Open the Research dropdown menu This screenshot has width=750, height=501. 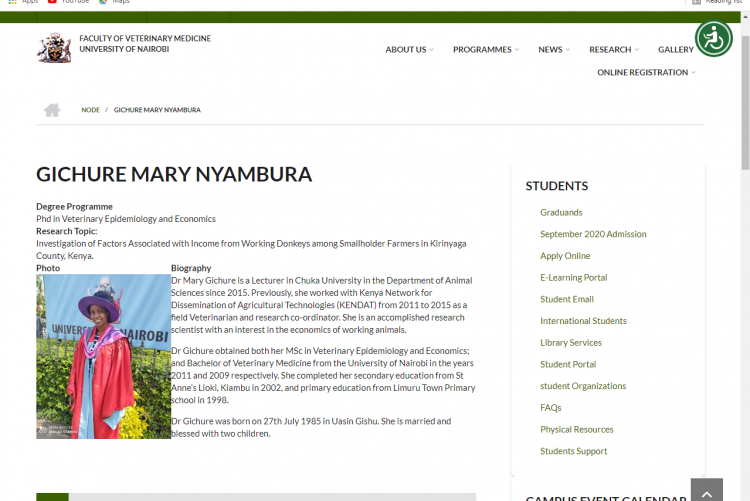click(613, 50)
